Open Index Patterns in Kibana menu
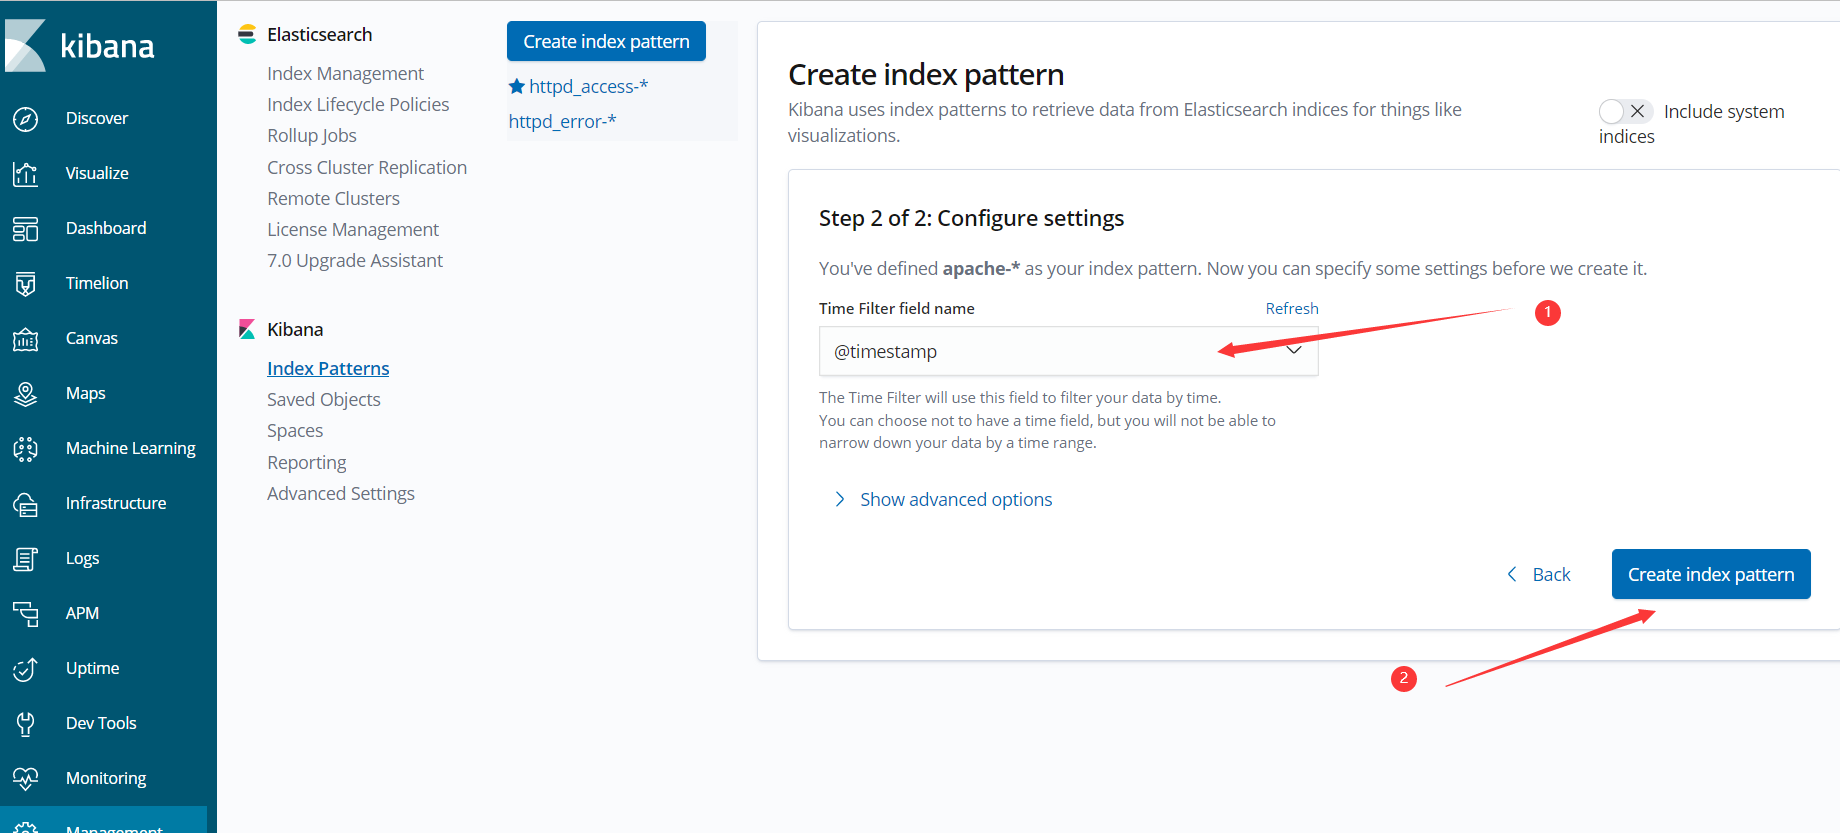Viewport: 1840px width, 833px height. 328,368
